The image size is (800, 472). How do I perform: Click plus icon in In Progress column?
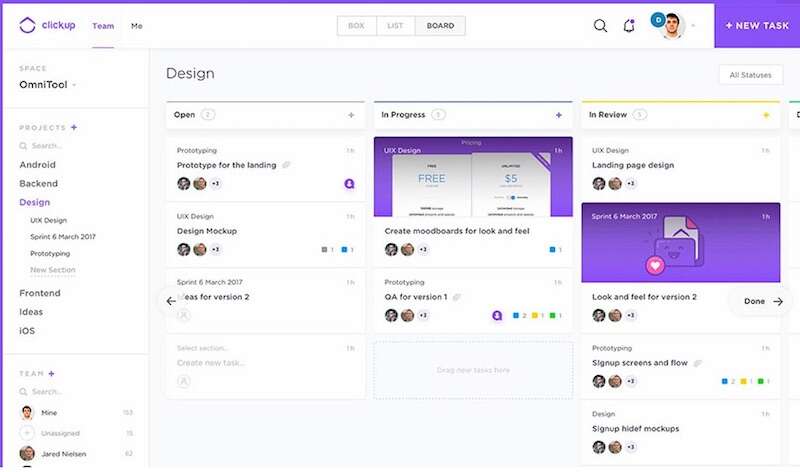(x=558, y=115)
